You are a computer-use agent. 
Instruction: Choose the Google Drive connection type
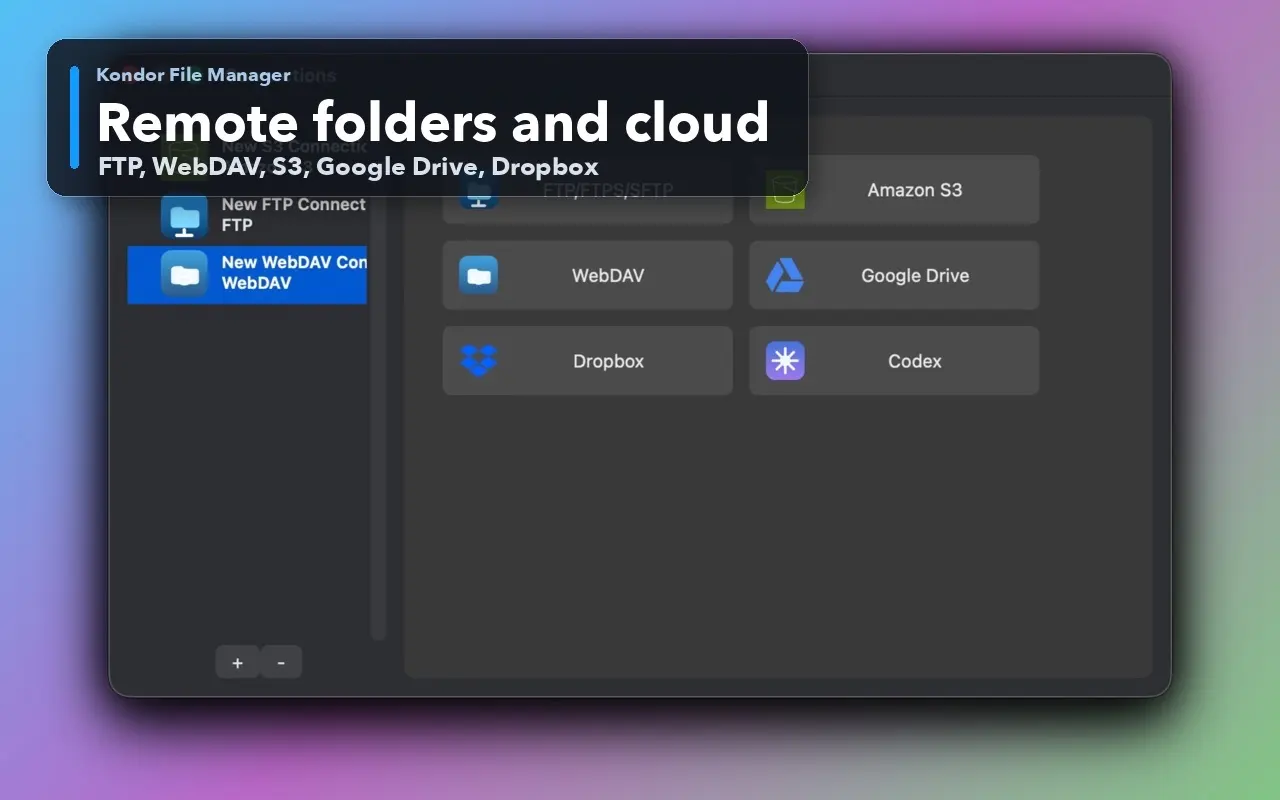tap(894, 275)
